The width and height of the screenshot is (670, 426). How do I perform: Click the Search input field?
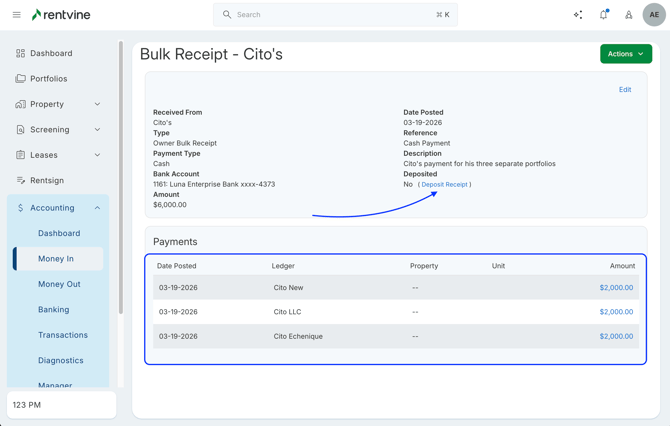pos(335,15)
